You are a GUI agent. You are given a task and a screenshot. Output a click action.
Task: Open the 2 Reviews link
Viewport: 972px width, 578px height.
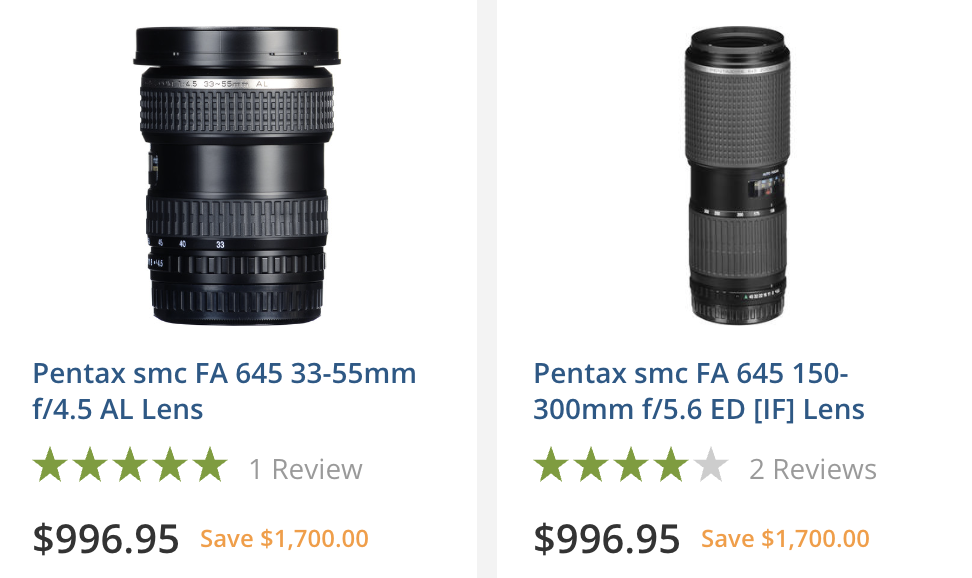click(x=812, y=467)
